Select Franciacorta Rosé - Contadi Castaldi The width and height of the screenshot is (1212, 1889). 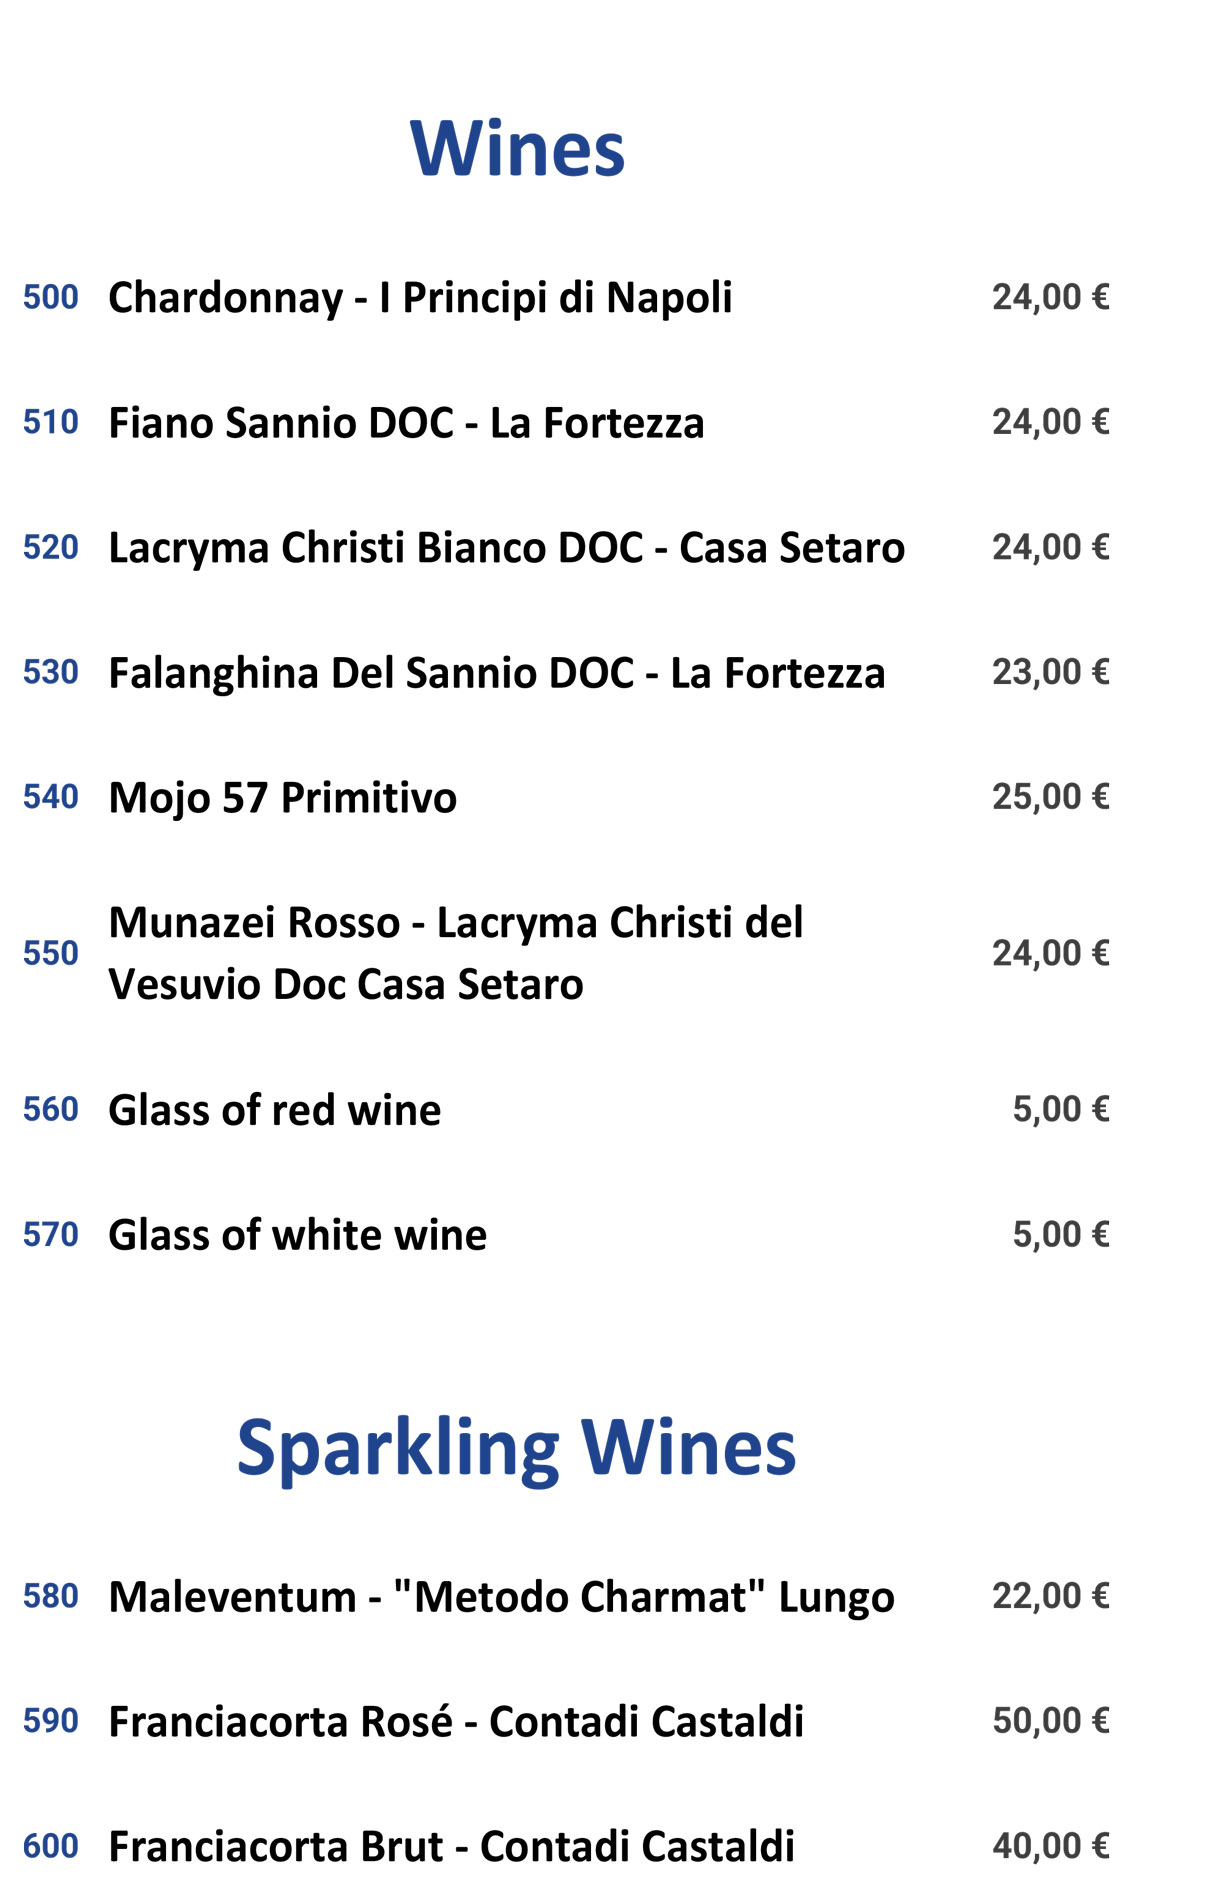click(456, 1722)
